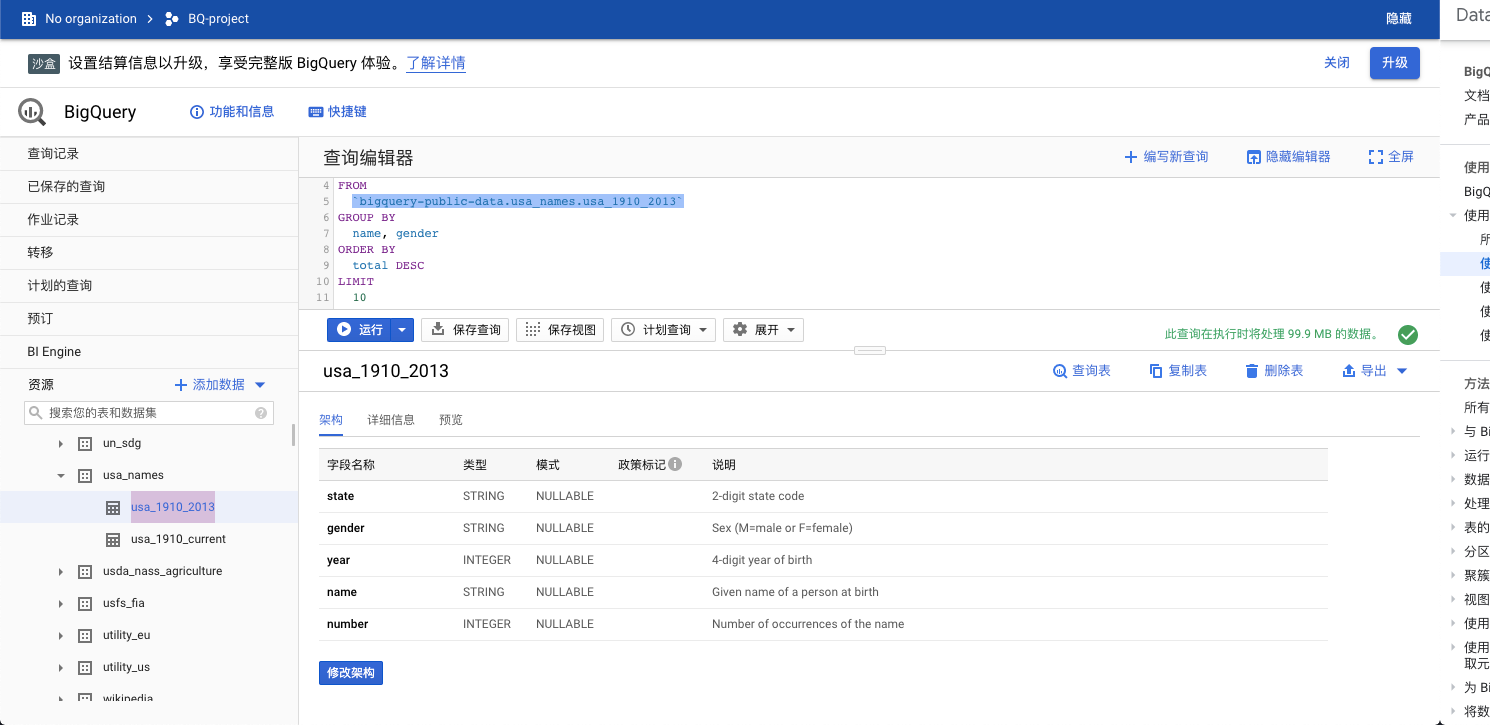Click the BigQuery magnifier logo

(32, 112)
